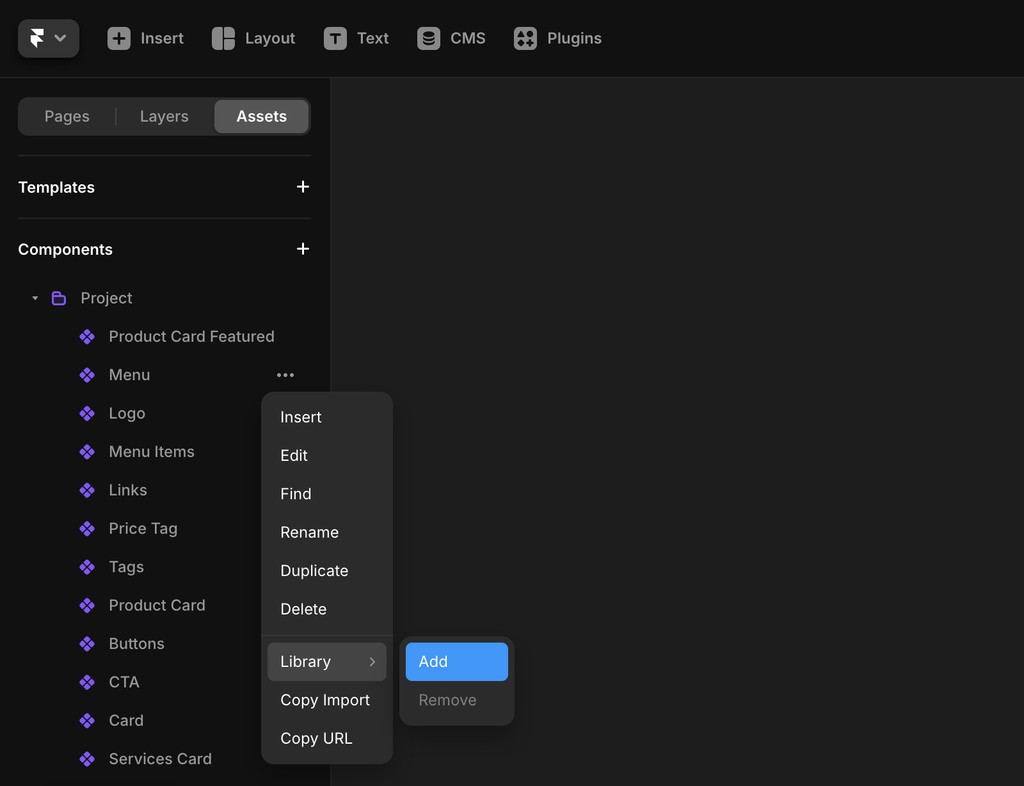Open the Insert panel icon
1024x786 pixels.
120,38
